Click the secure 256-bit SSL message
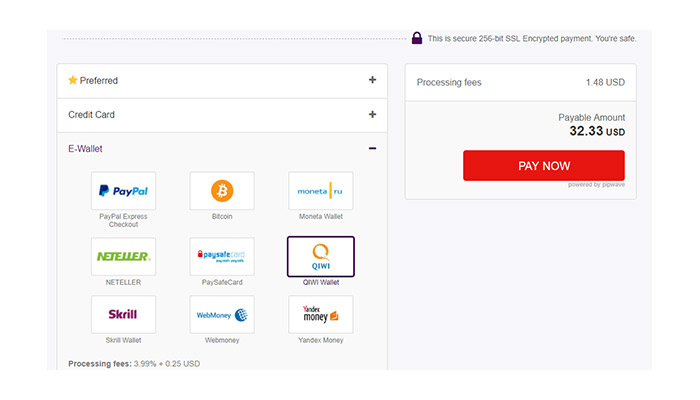The width and height of the screenshot is (700, 400). [532, 38]
